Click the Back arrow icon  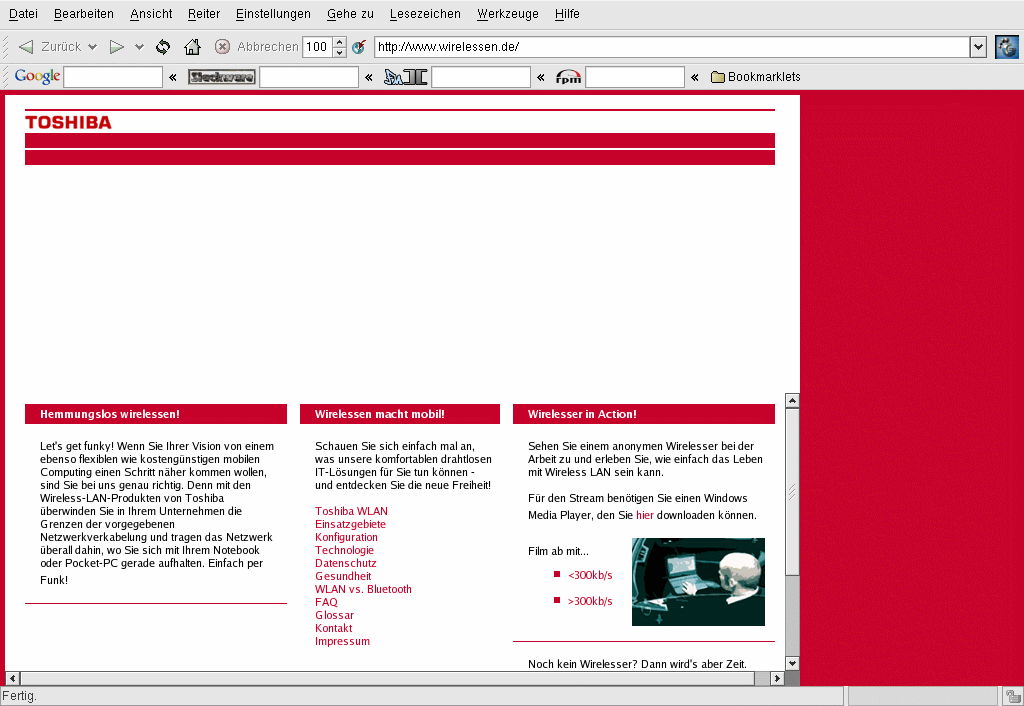(26, 46)
